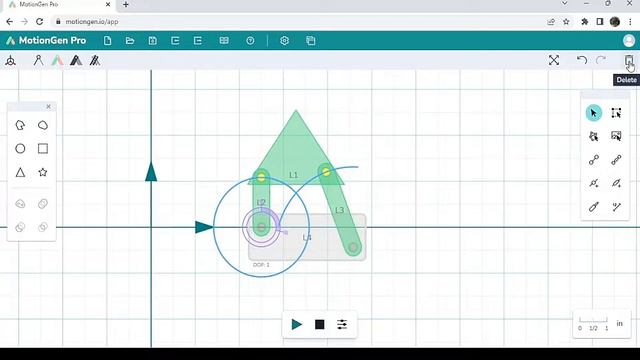
Task: Select the add-joint-on-link tool
Action: [593, 183]
